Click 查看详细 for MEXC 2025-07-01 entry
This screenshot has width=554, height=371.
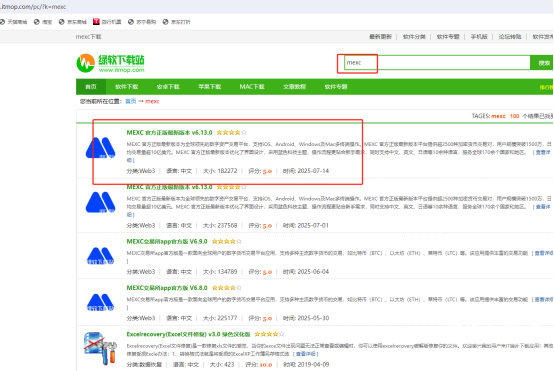click(x=543, y=207)
